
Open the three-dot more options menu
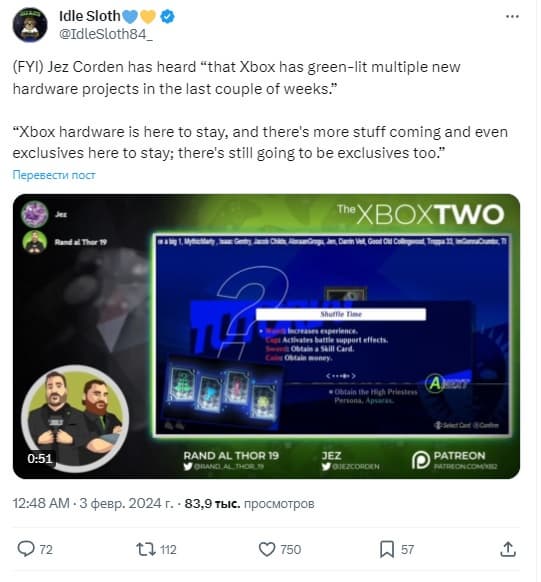(512, 16)
